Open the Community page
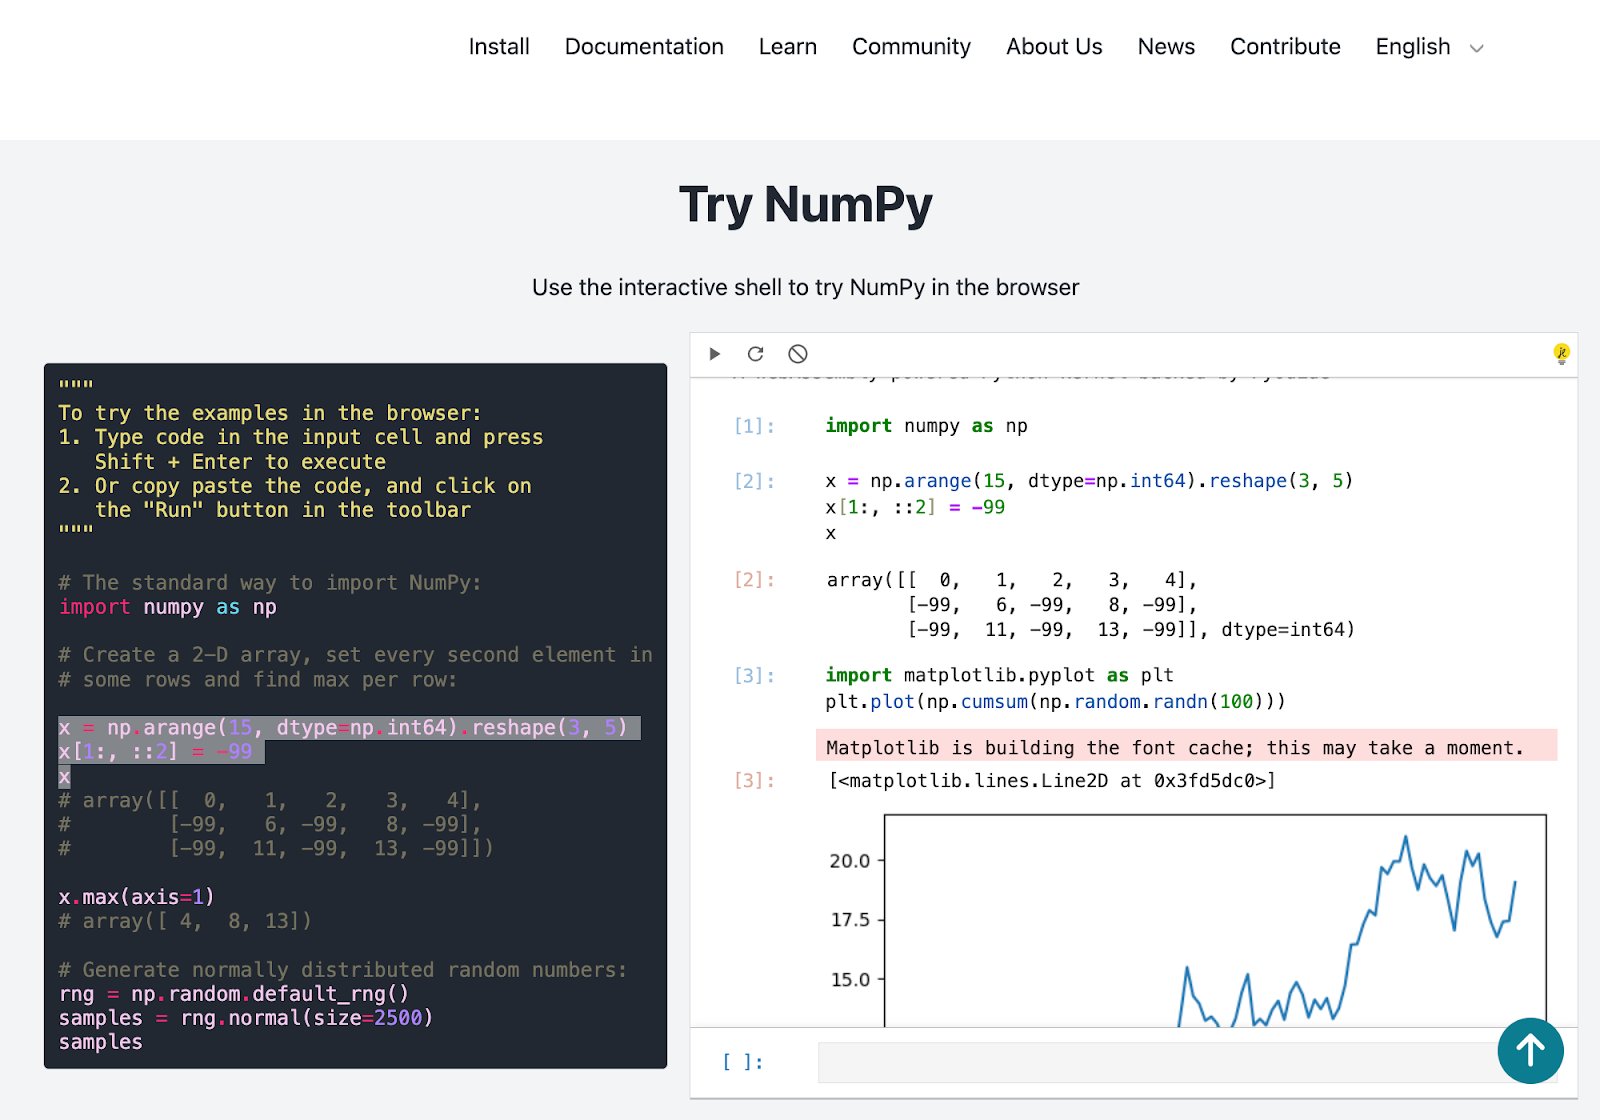Image resolution: width=1600 pixels, height=1120 pixels. pos(911,47)
